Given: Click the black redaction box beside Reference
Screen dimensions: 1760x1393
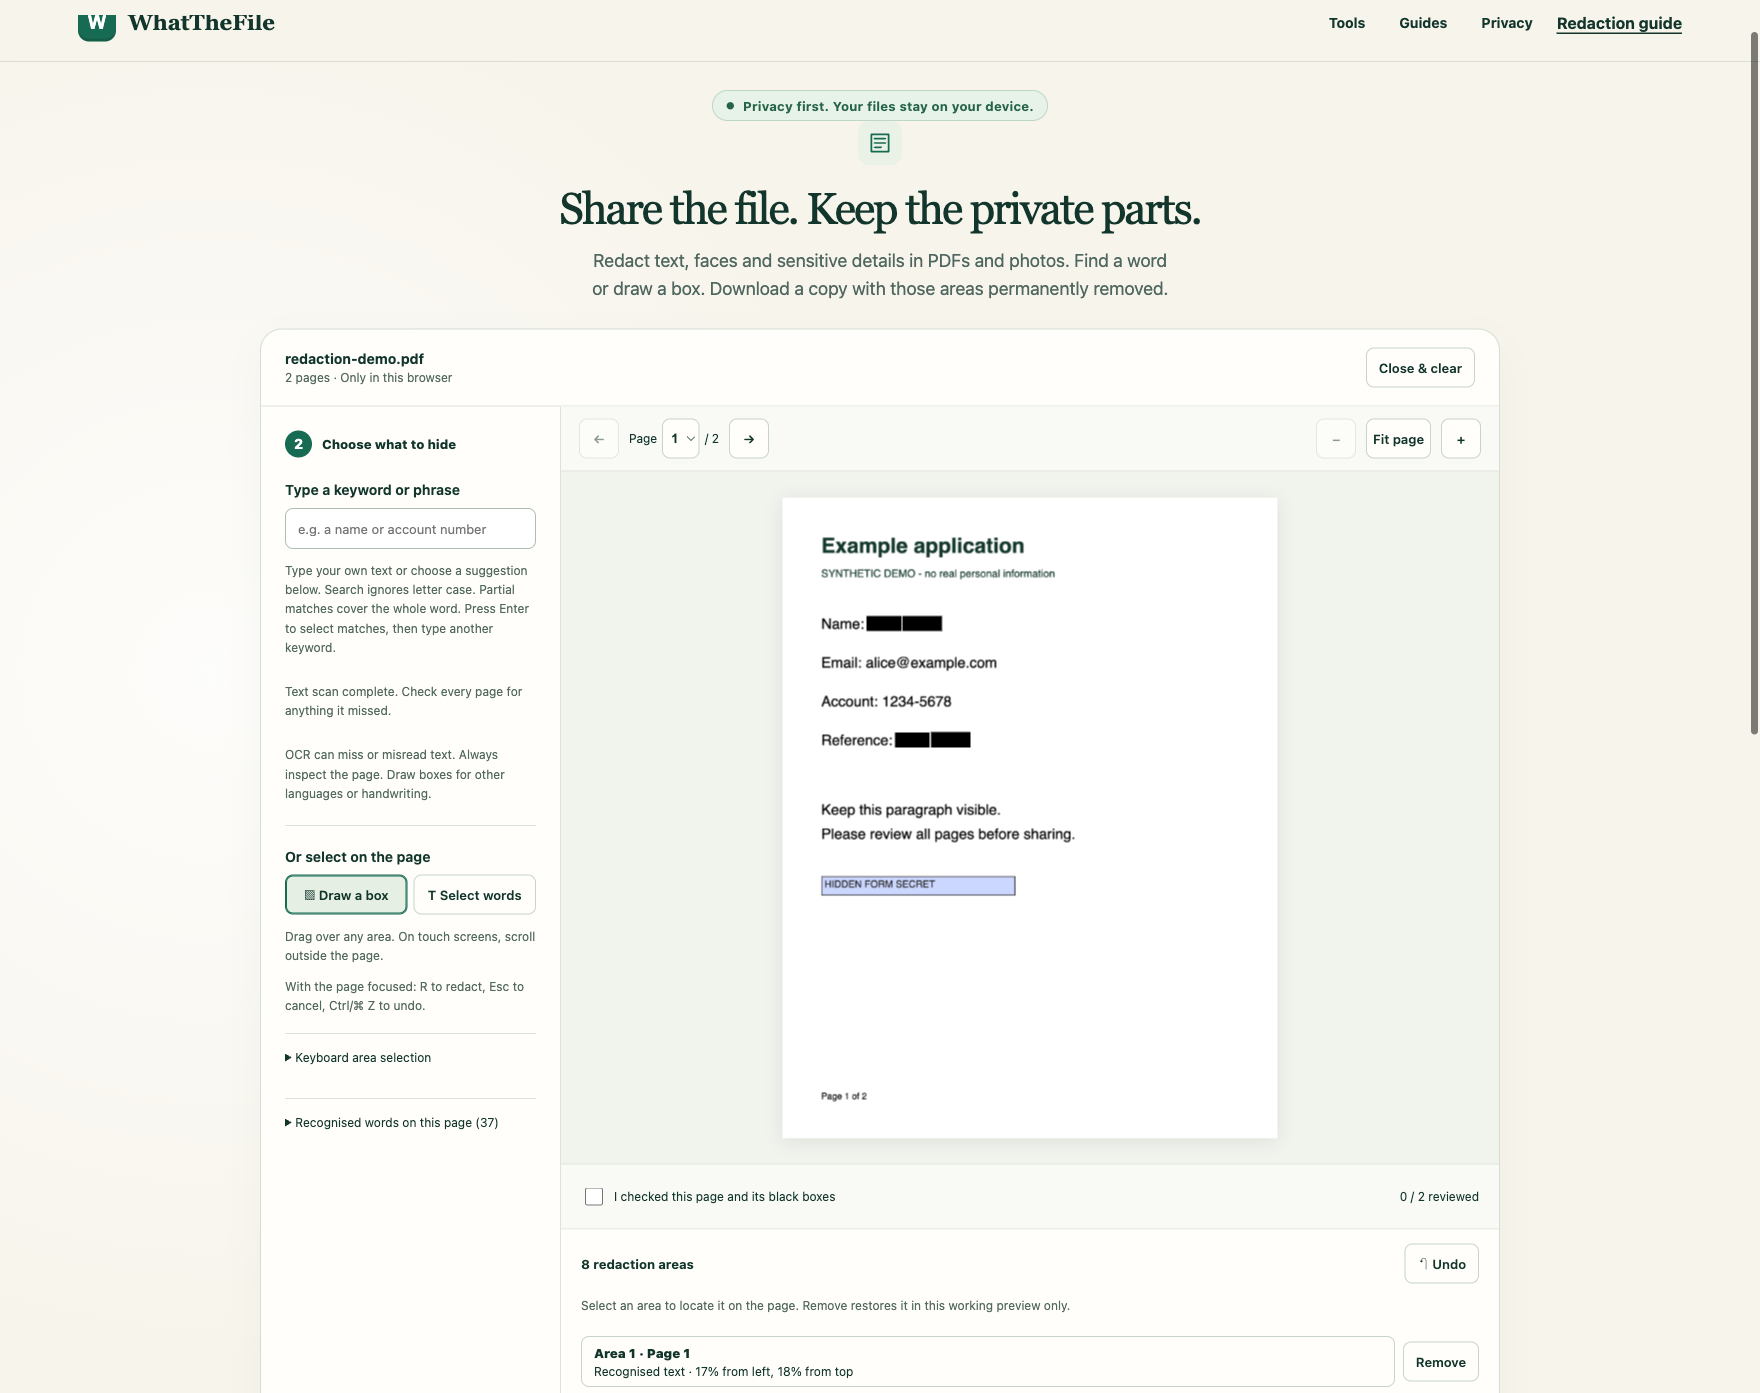Looking at the screenshot, I should point(933,740).
